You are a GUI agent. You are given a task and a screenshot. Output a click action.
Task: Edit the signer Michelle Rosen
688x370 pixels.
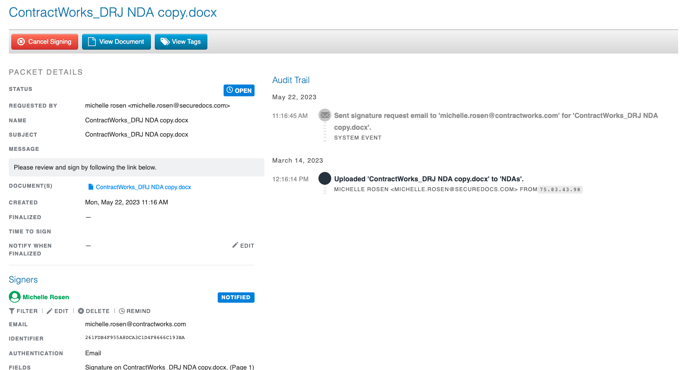(57, 311)
